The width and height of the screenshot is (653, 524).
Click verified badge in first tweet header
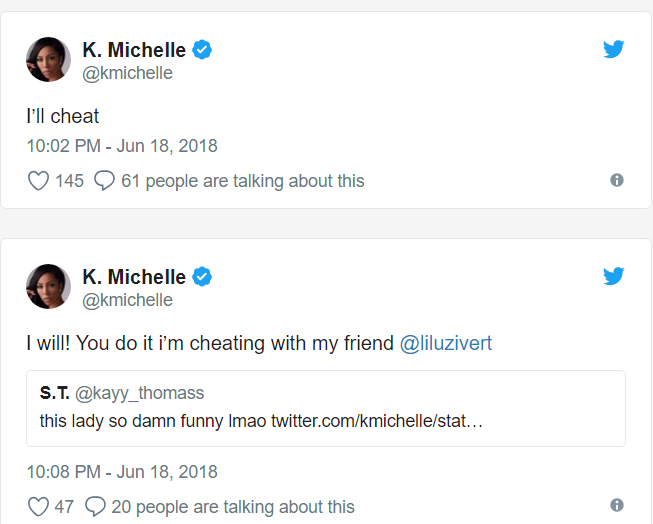202,50
